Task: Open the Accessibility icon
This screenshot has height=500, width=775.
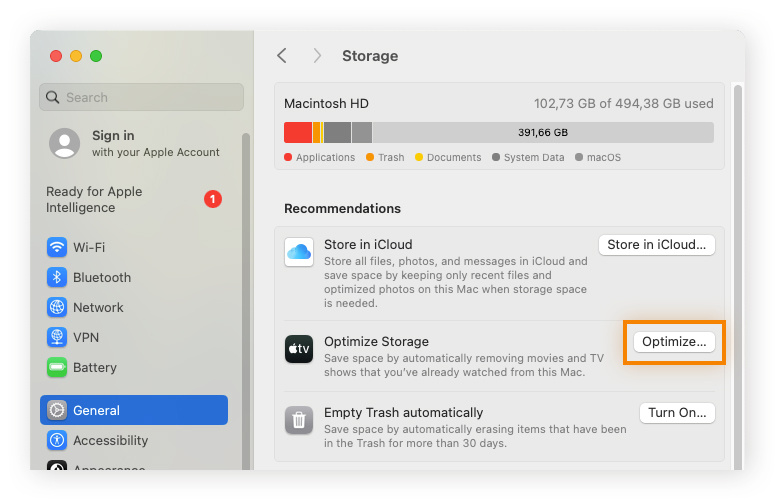Action: coord(57,440)
